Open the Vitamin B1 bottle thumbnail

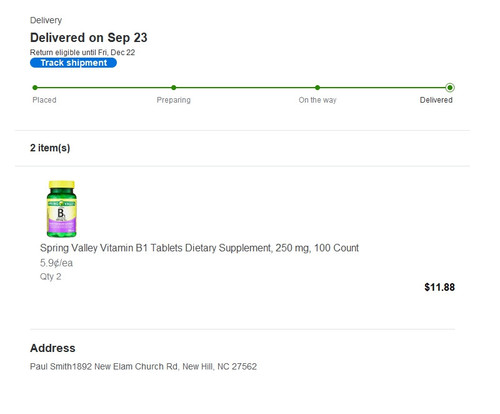(61, 209)
